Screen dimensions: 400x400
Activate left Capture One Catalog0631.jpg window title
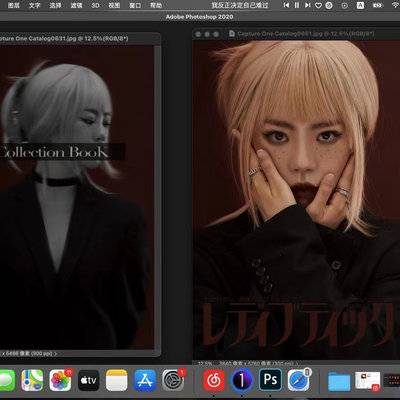coord(64,39)
